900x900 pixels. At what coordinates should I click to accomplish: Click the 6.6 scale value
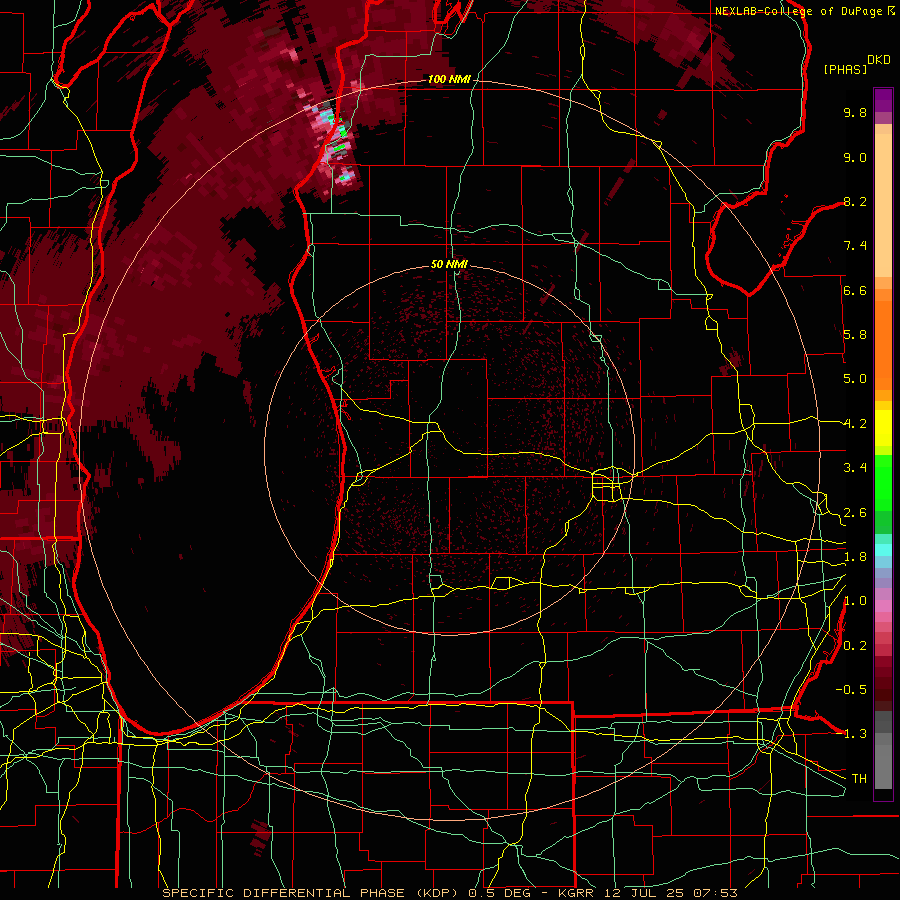click(855, 290)
